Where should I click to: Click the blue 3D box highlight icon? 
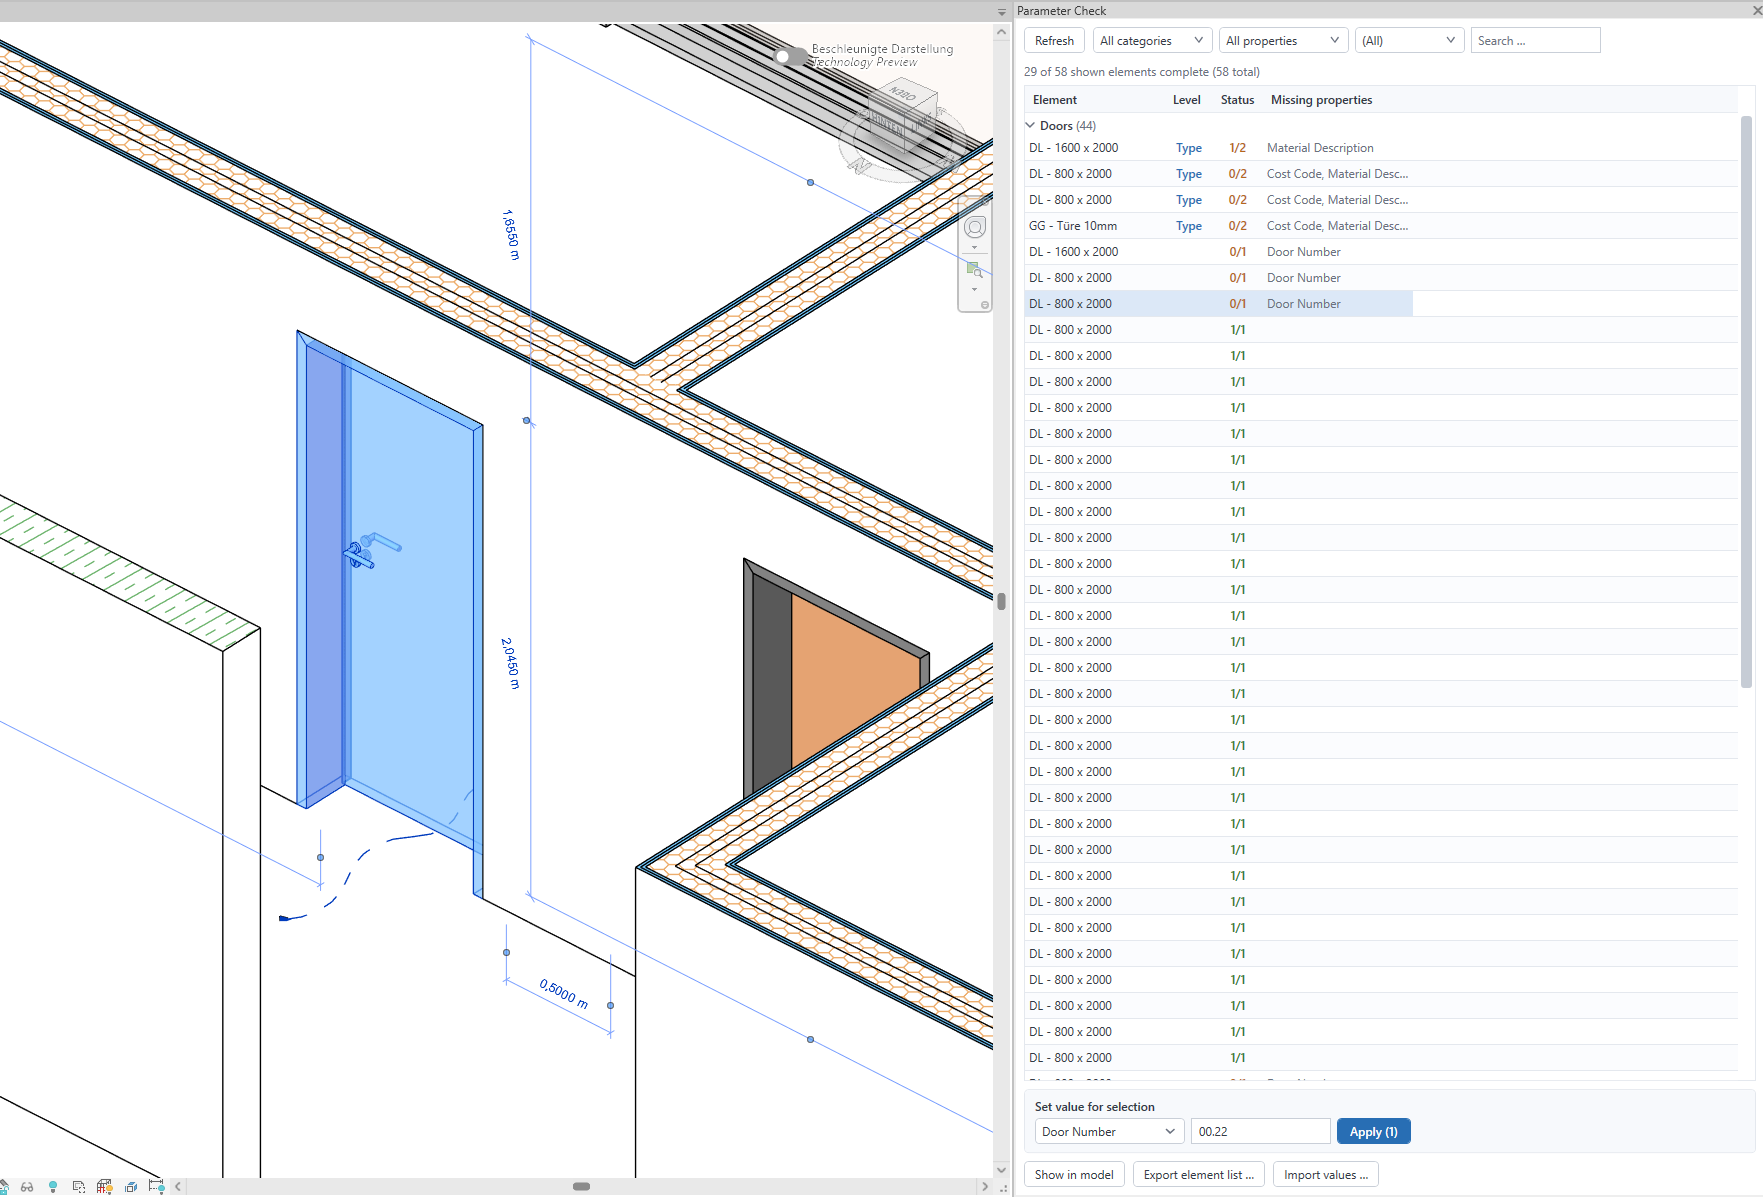point(131,1187)
